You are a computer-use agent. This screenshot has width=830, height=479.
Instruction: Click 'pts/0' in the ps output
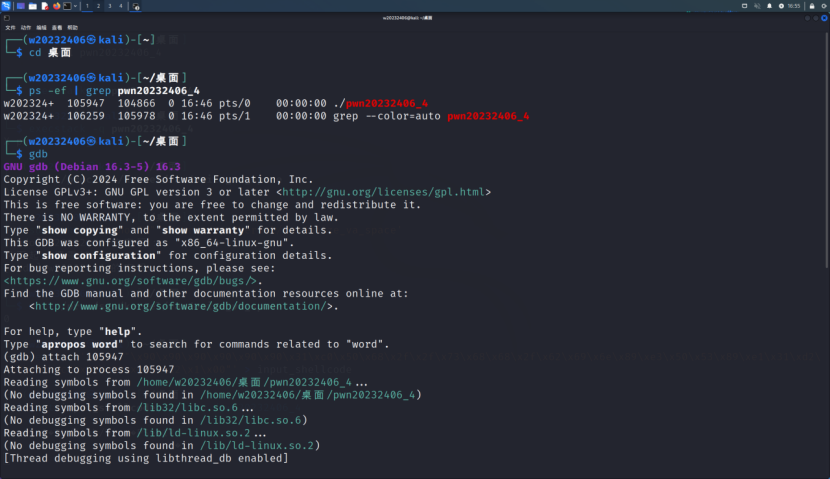234,103
